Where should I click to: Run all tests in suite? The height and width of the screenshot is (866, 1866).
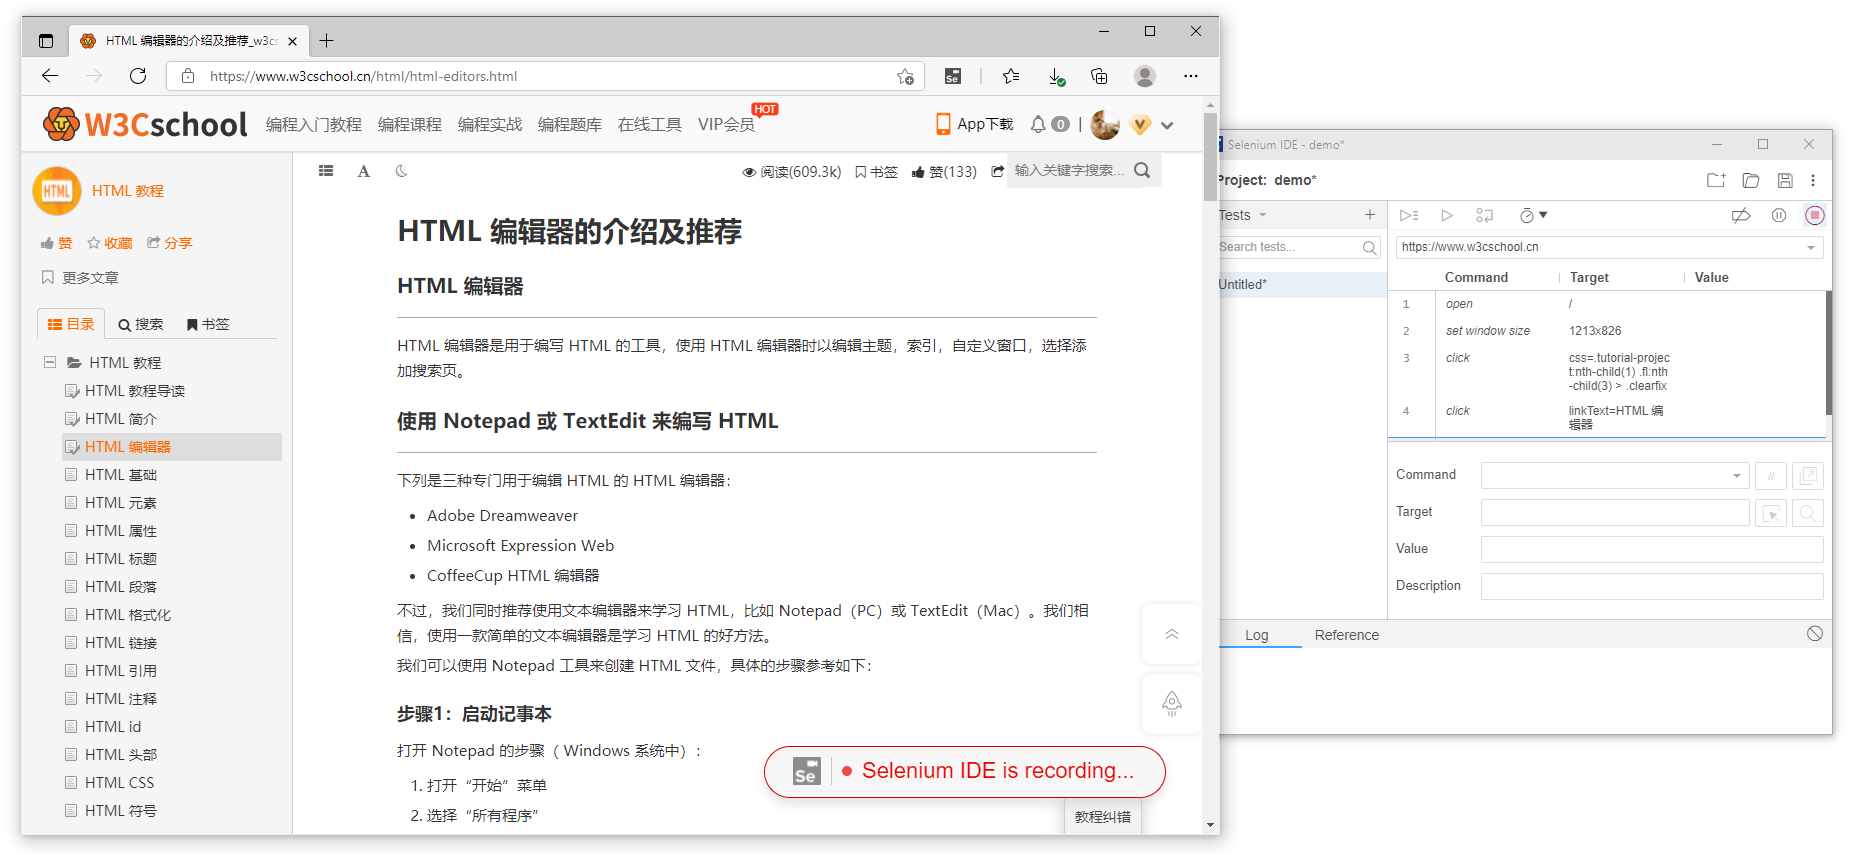(x=1409, y=215)
